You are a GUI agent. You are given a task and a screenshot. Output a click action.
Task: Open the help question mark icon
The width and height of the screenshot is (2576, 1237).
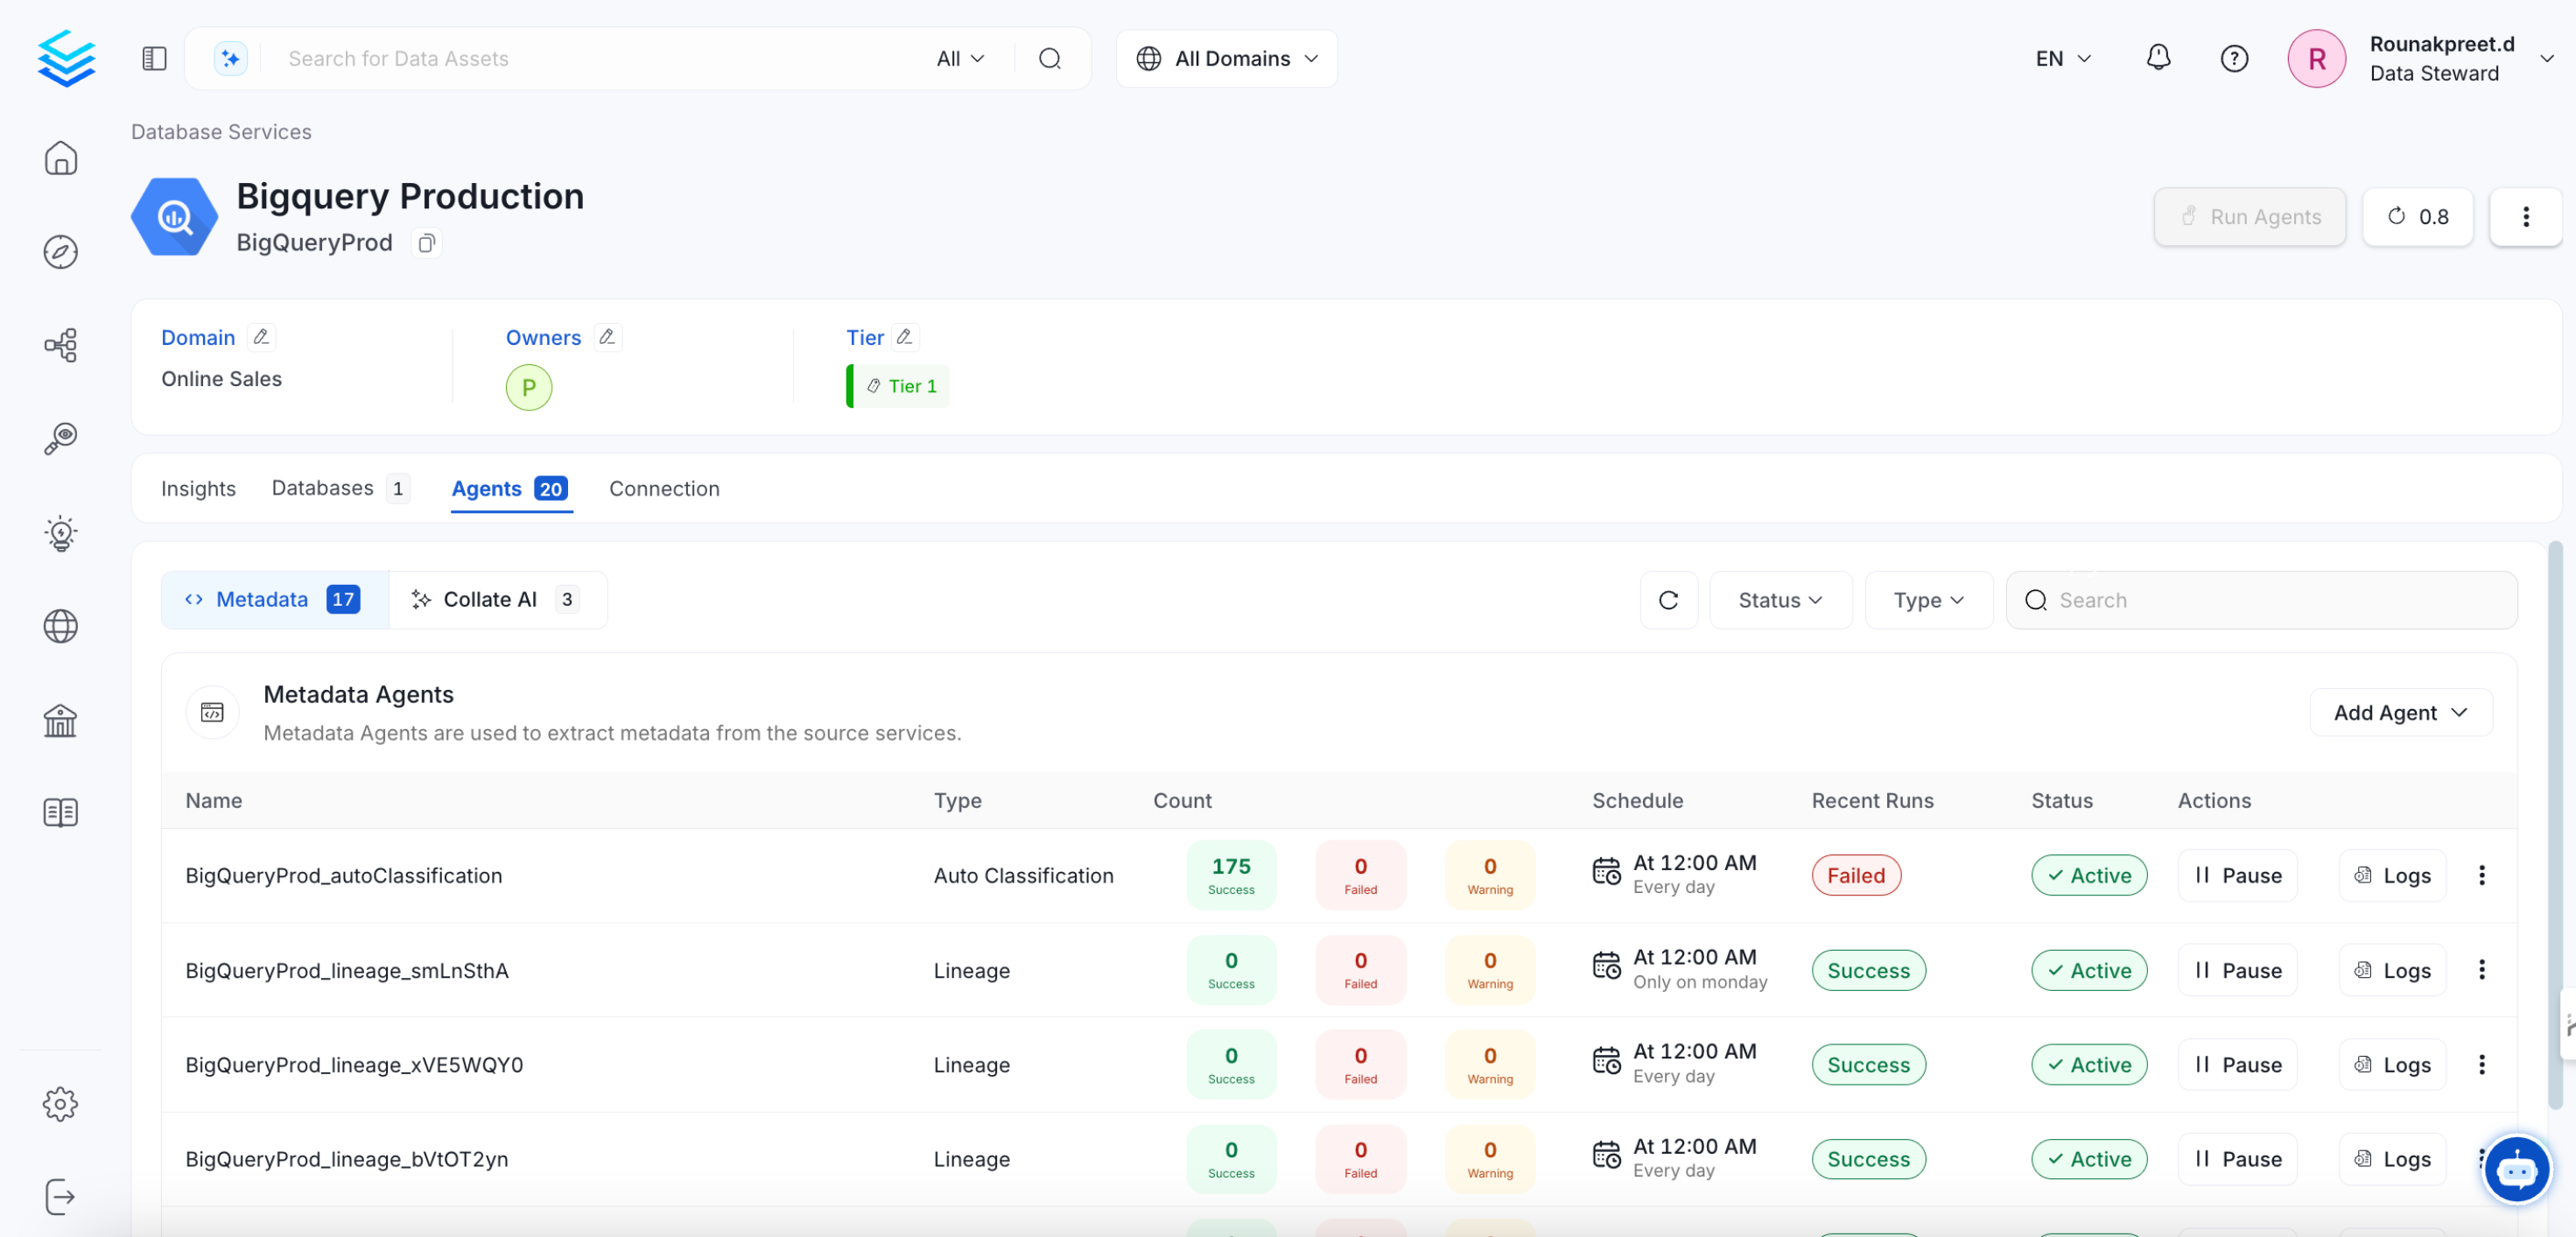2233,58
